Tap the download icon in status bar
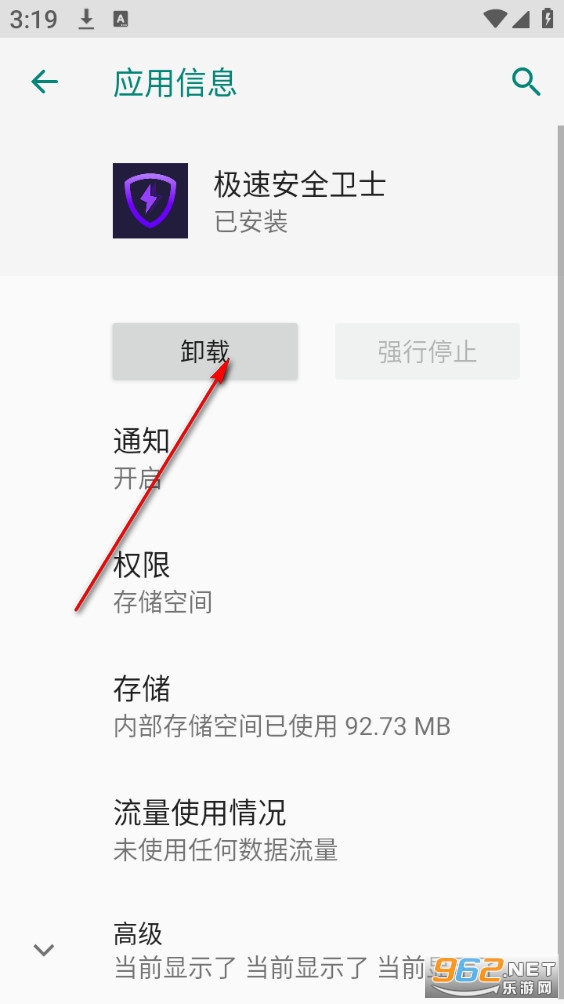 [86, 19]
